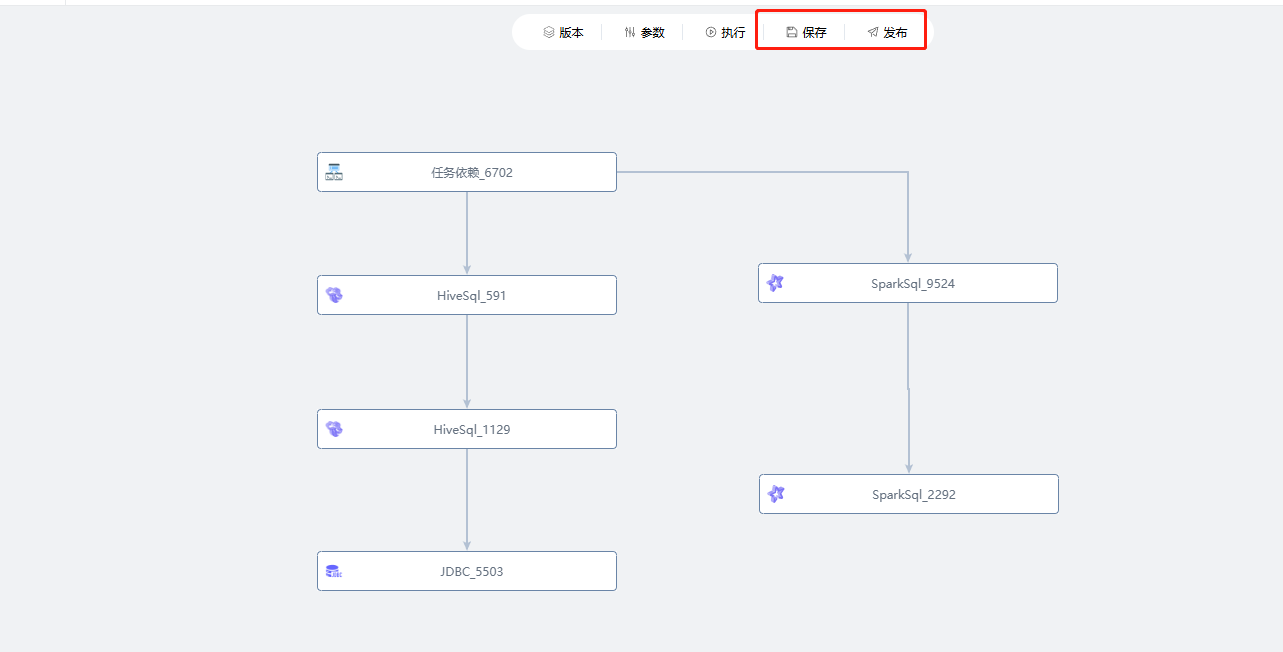
Task: Click the 执行 play circle icon
Action: click(x=711, y=32)
